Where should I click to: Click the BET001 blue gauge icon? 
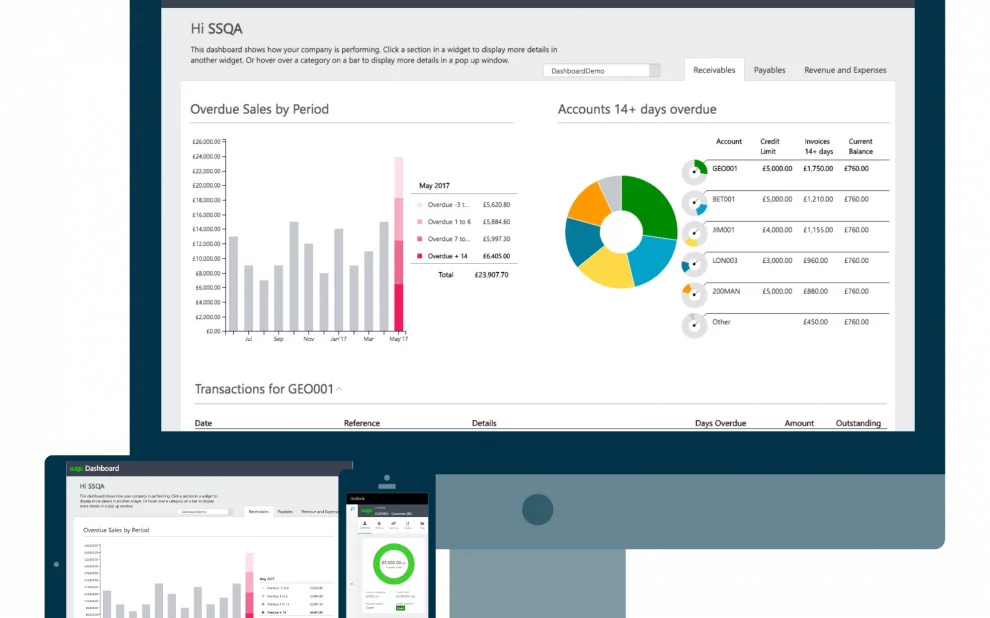coord(695,199)
